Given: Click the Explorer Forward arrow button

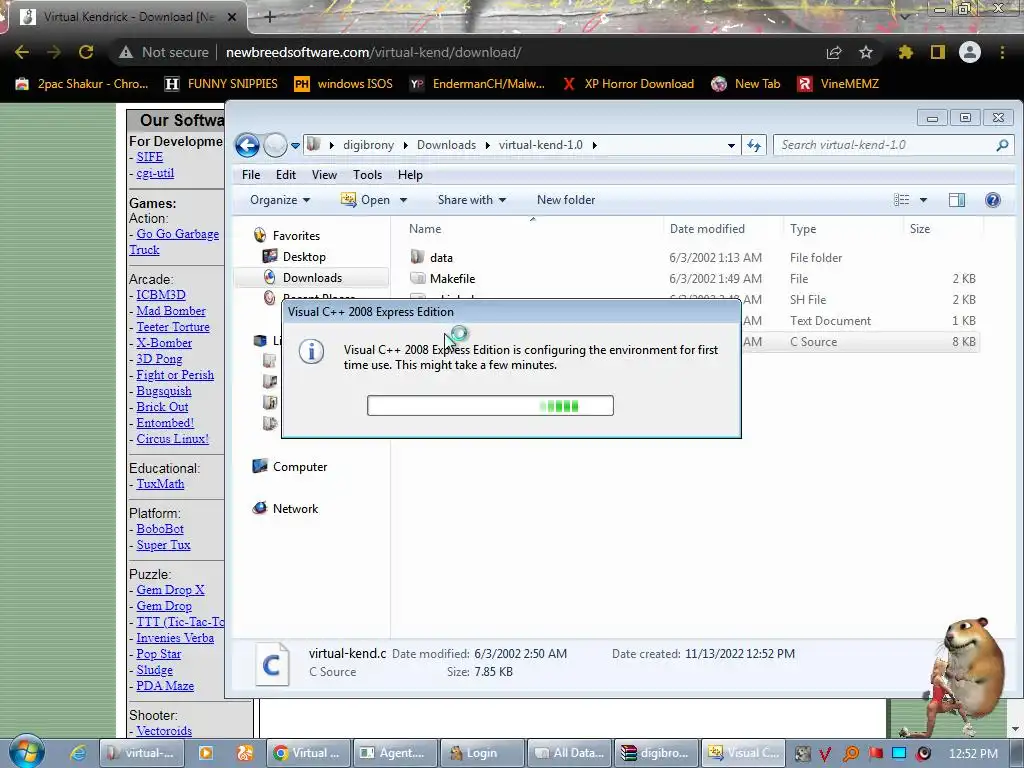Looking at the screenshot, I should pos(275,145).
